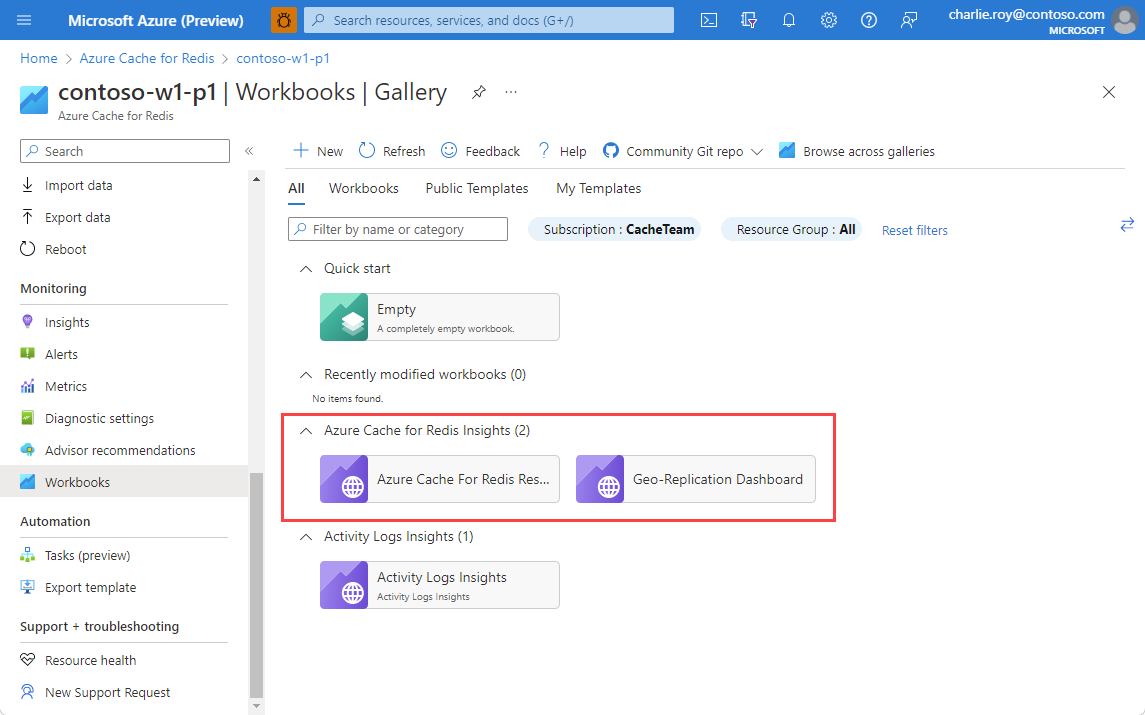Image resolution: width=1145 pixels, height=715 pixels.
Task: Open Insights under Monitoring
Action: tap(68, 321)
